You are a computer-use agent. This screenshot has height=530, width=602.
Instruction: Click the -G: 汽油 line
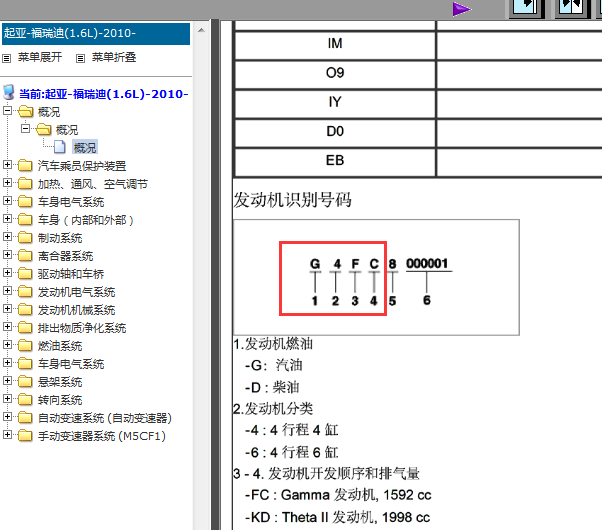pos(274,365)
